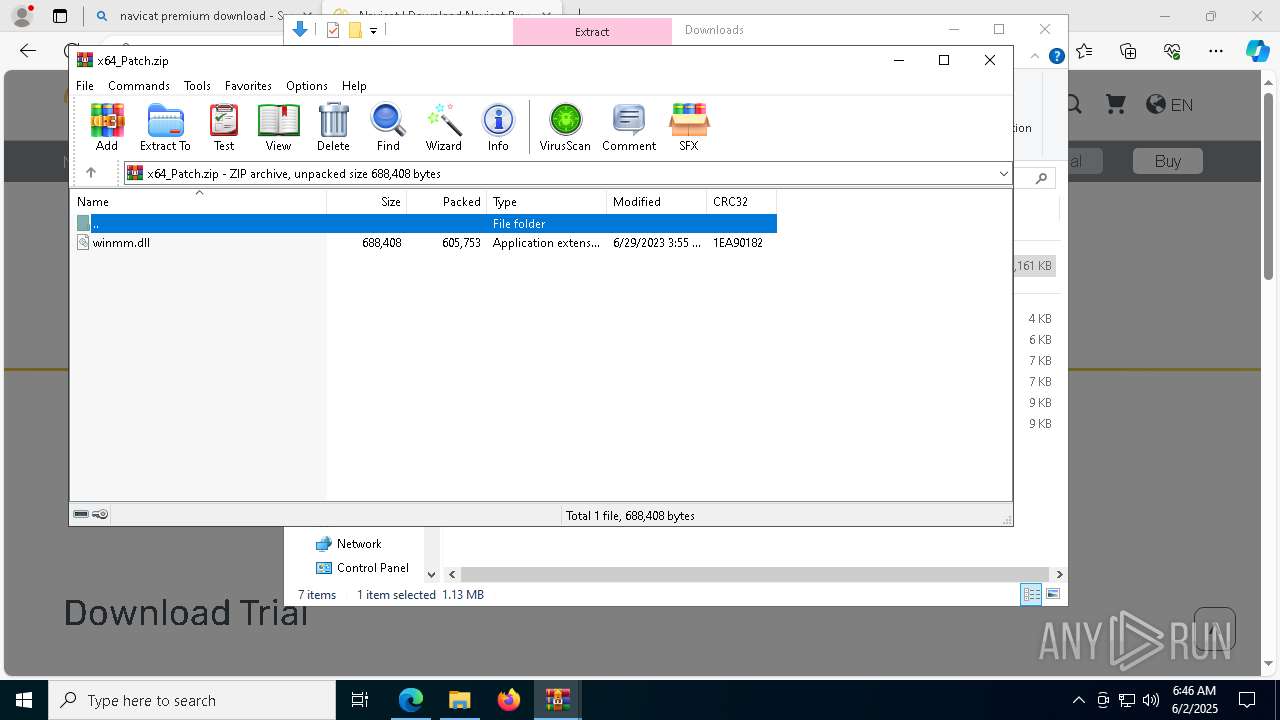Open File Explorer from taskbar
Viewport: 1280px width, 720px height.
coord(459,700)
